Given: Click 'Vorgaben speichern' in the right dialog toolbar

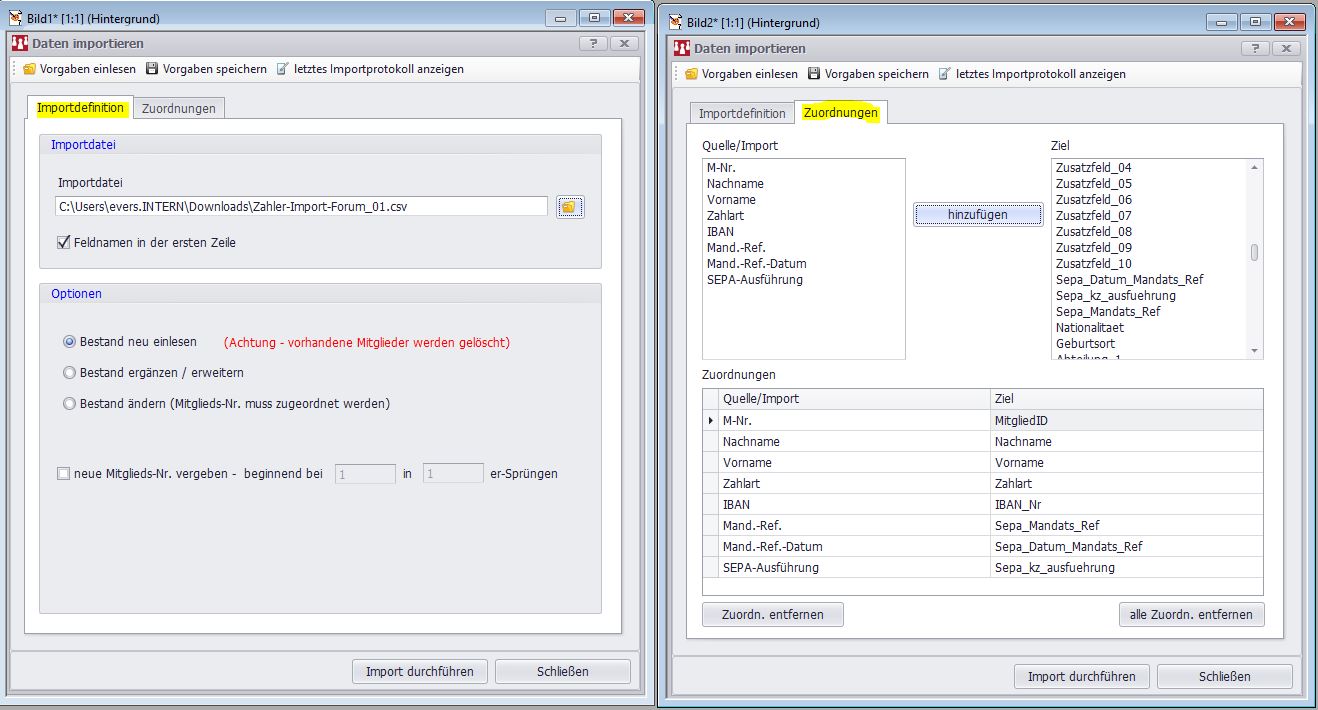Looking at the screenshot, I should (x=868, y=74).
